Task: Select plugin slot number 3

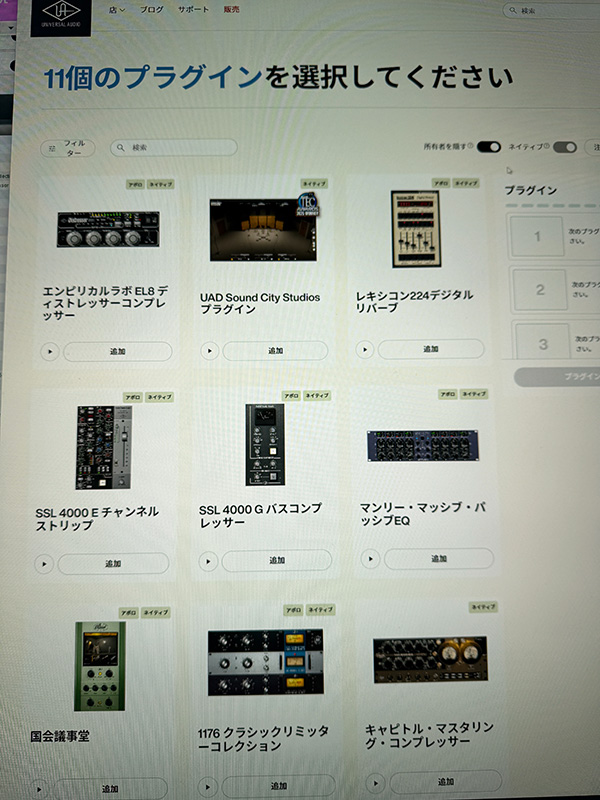Action: pos(543,343)
